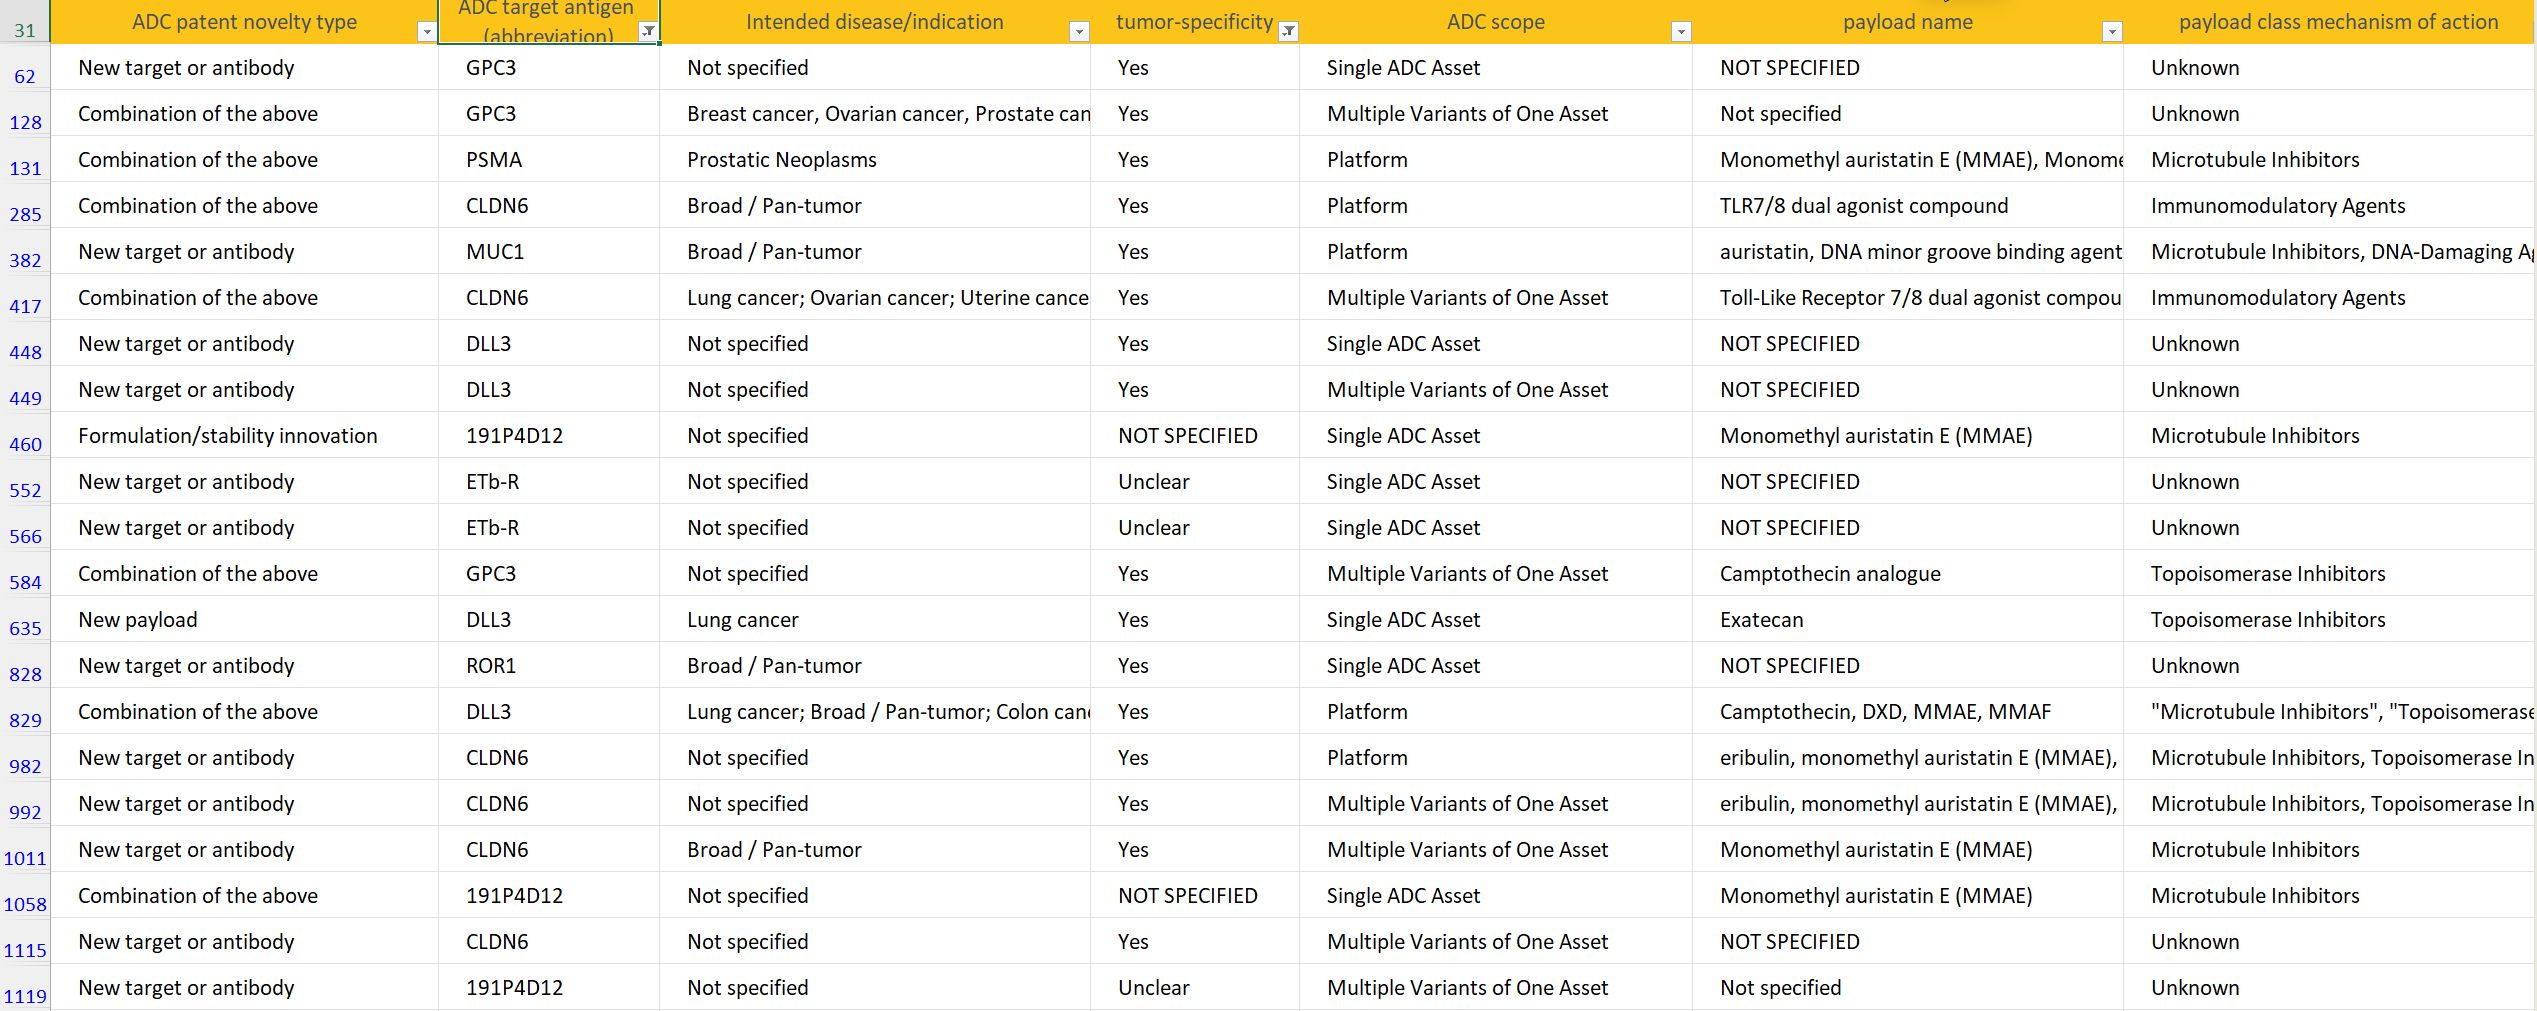The width and height of the screenshot is (2537, 1011).
Task: Click 'Lung cancer; Broad / Pan-tumor' cell in row 829
Action: [875, 711]
